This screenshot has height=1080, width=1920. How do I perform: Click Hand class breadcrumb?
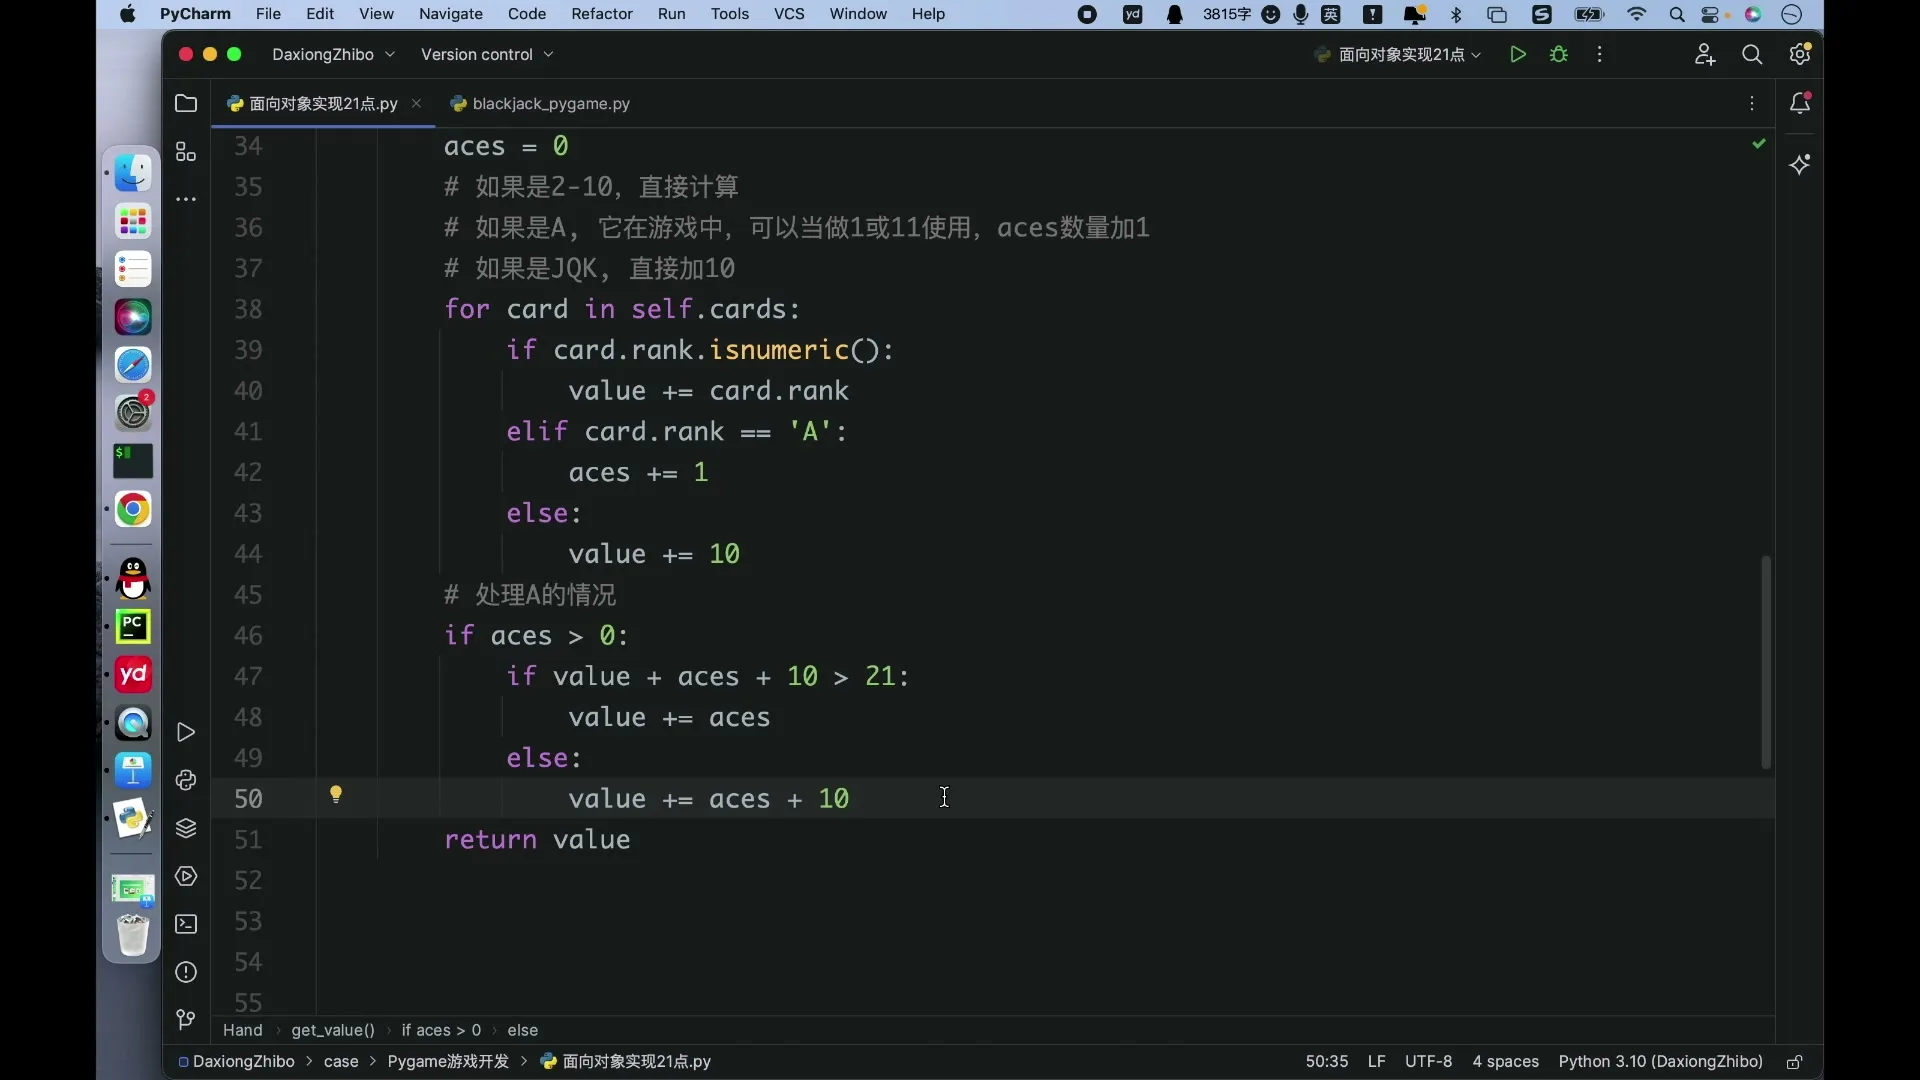pos(243,1031)
